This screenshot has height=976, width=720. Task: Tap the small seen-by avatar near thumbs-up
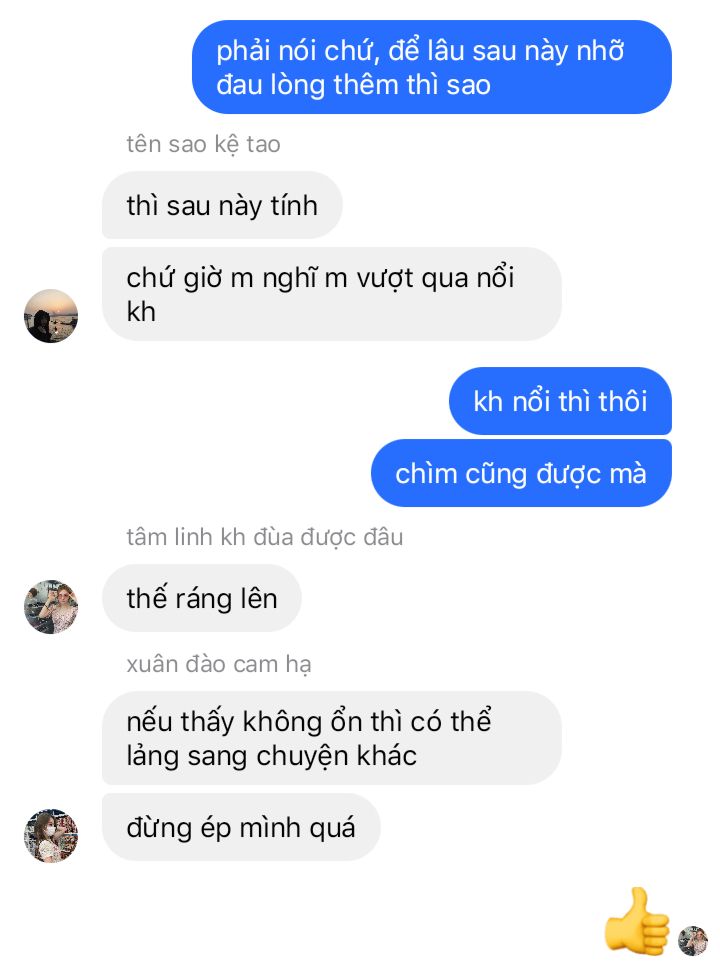(x=693, y=941)
